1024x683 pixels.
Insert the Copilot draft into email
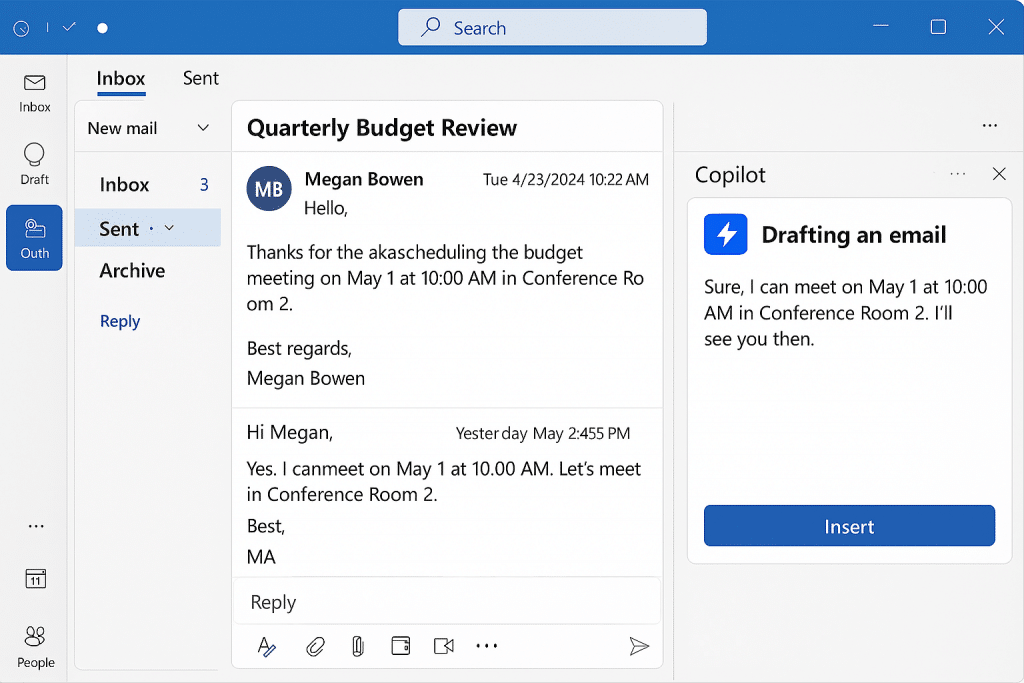tap(849, 526)
